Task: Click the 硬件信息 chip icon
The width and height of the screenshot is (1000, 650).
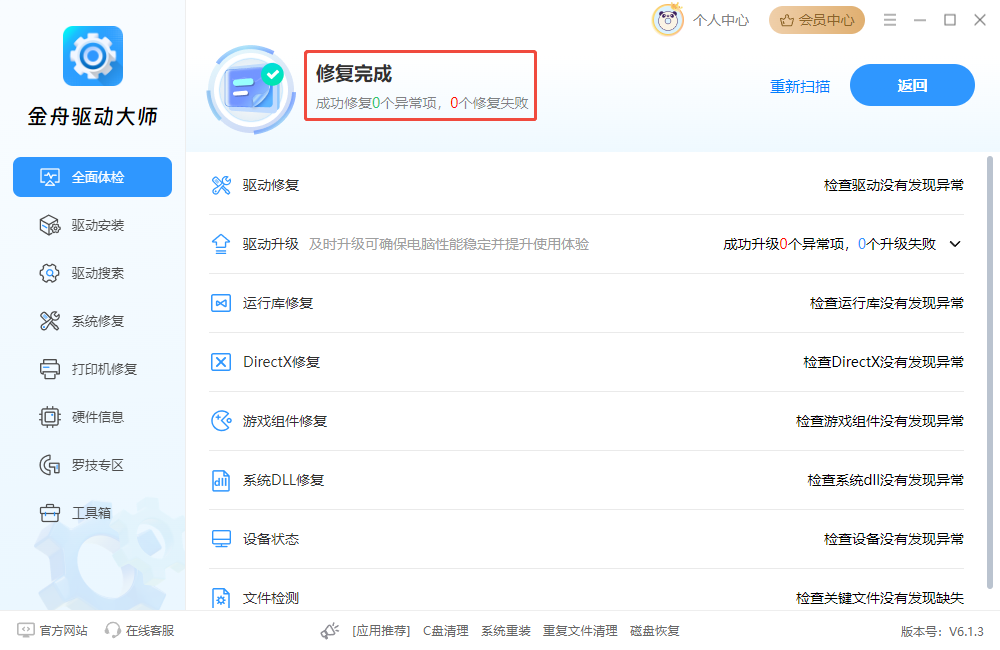Action: 50,417
